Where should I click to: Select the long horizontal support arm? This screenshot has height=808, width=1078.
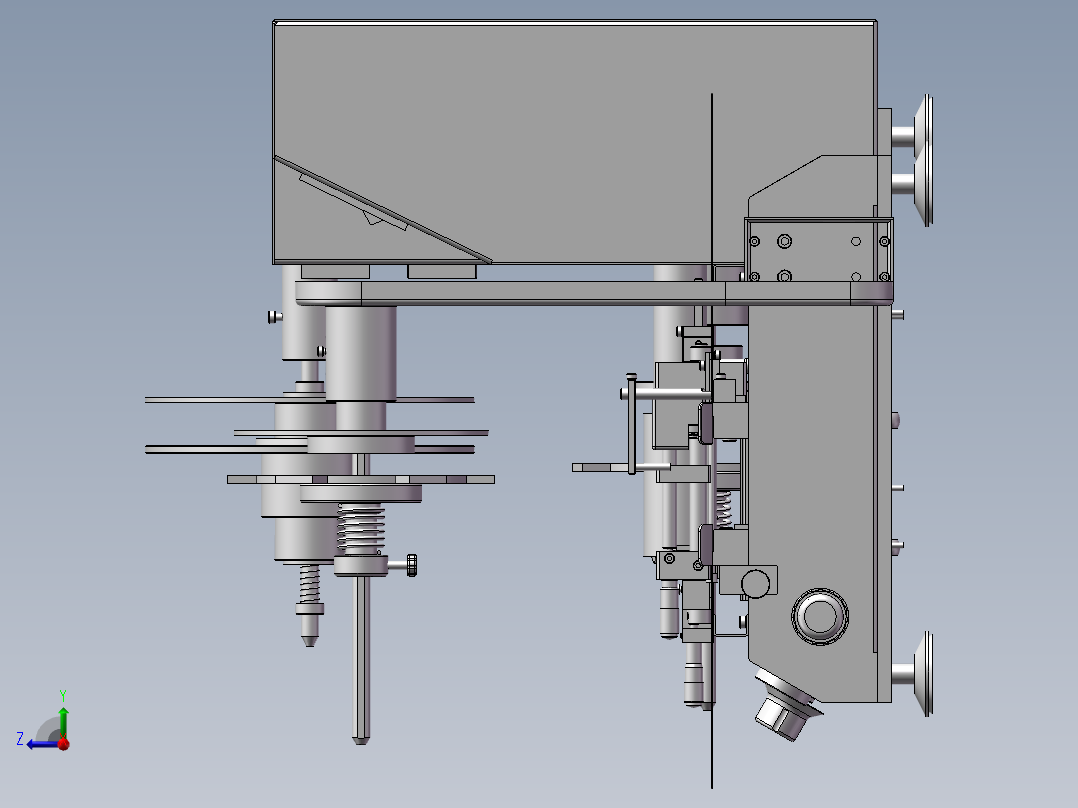coord(594,293)
